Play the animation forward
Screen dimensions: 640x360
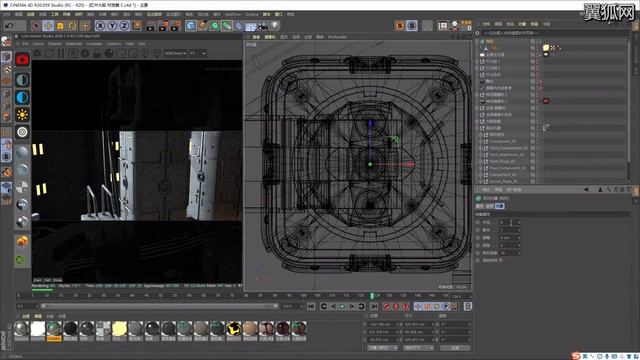[x=342, y=306]
